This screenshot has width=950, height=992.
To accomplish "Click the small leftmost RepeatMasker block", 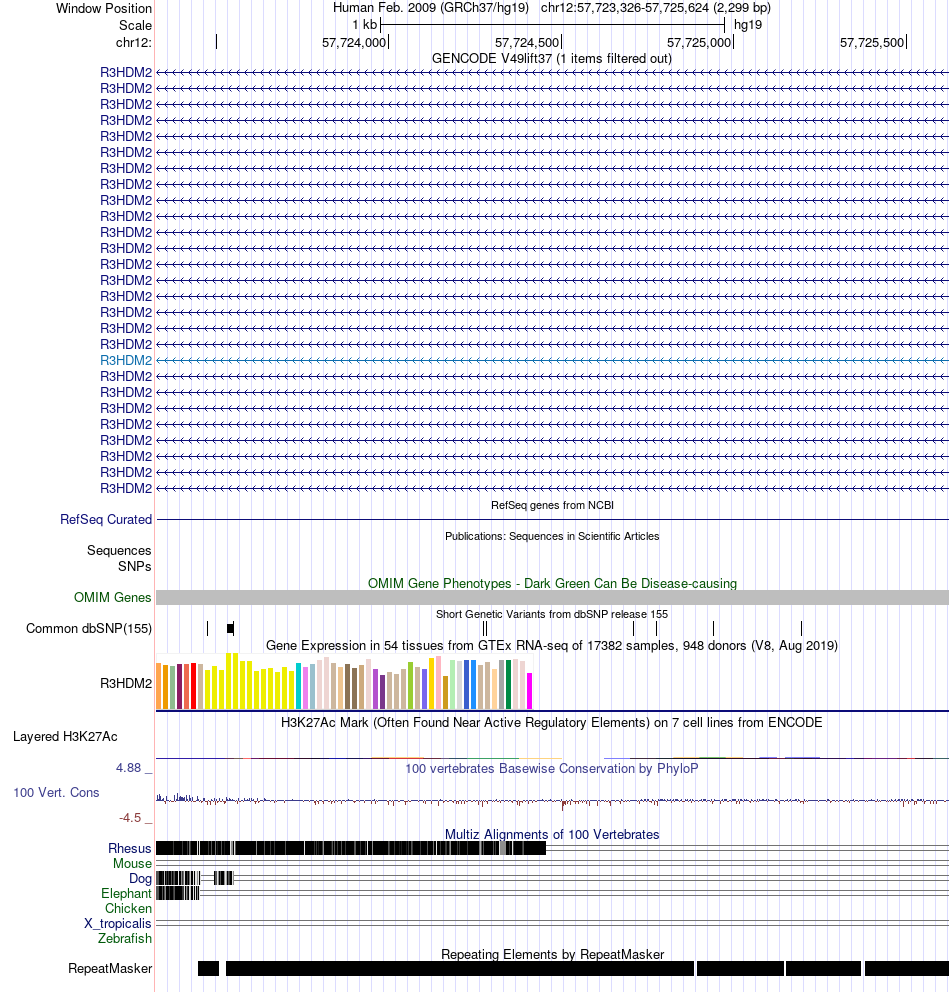I will 208,969.
